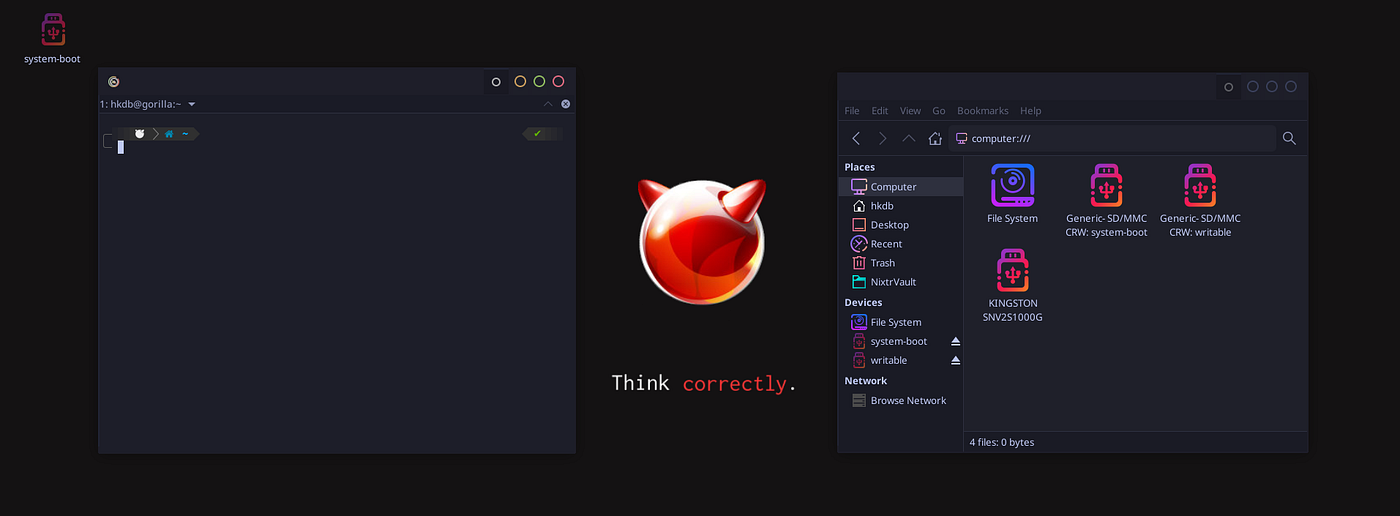Click the white circle button in file manager title bar
Image resolution: width=1400 pixels, height=516 pixels.
click(x=1229, y=87)
